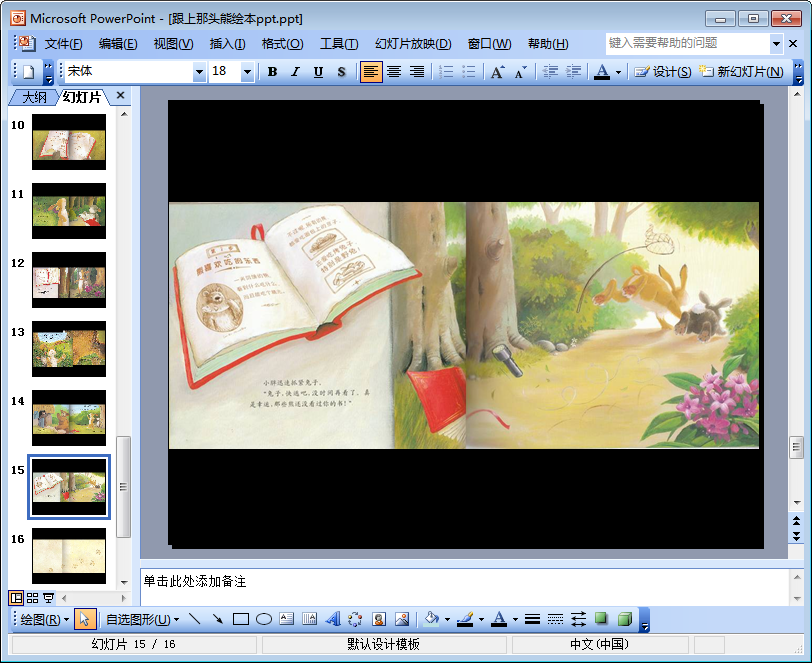Select slide 16 thumbnail
Image resolution: width=812 pixels, height=663 pixels.
69,556
